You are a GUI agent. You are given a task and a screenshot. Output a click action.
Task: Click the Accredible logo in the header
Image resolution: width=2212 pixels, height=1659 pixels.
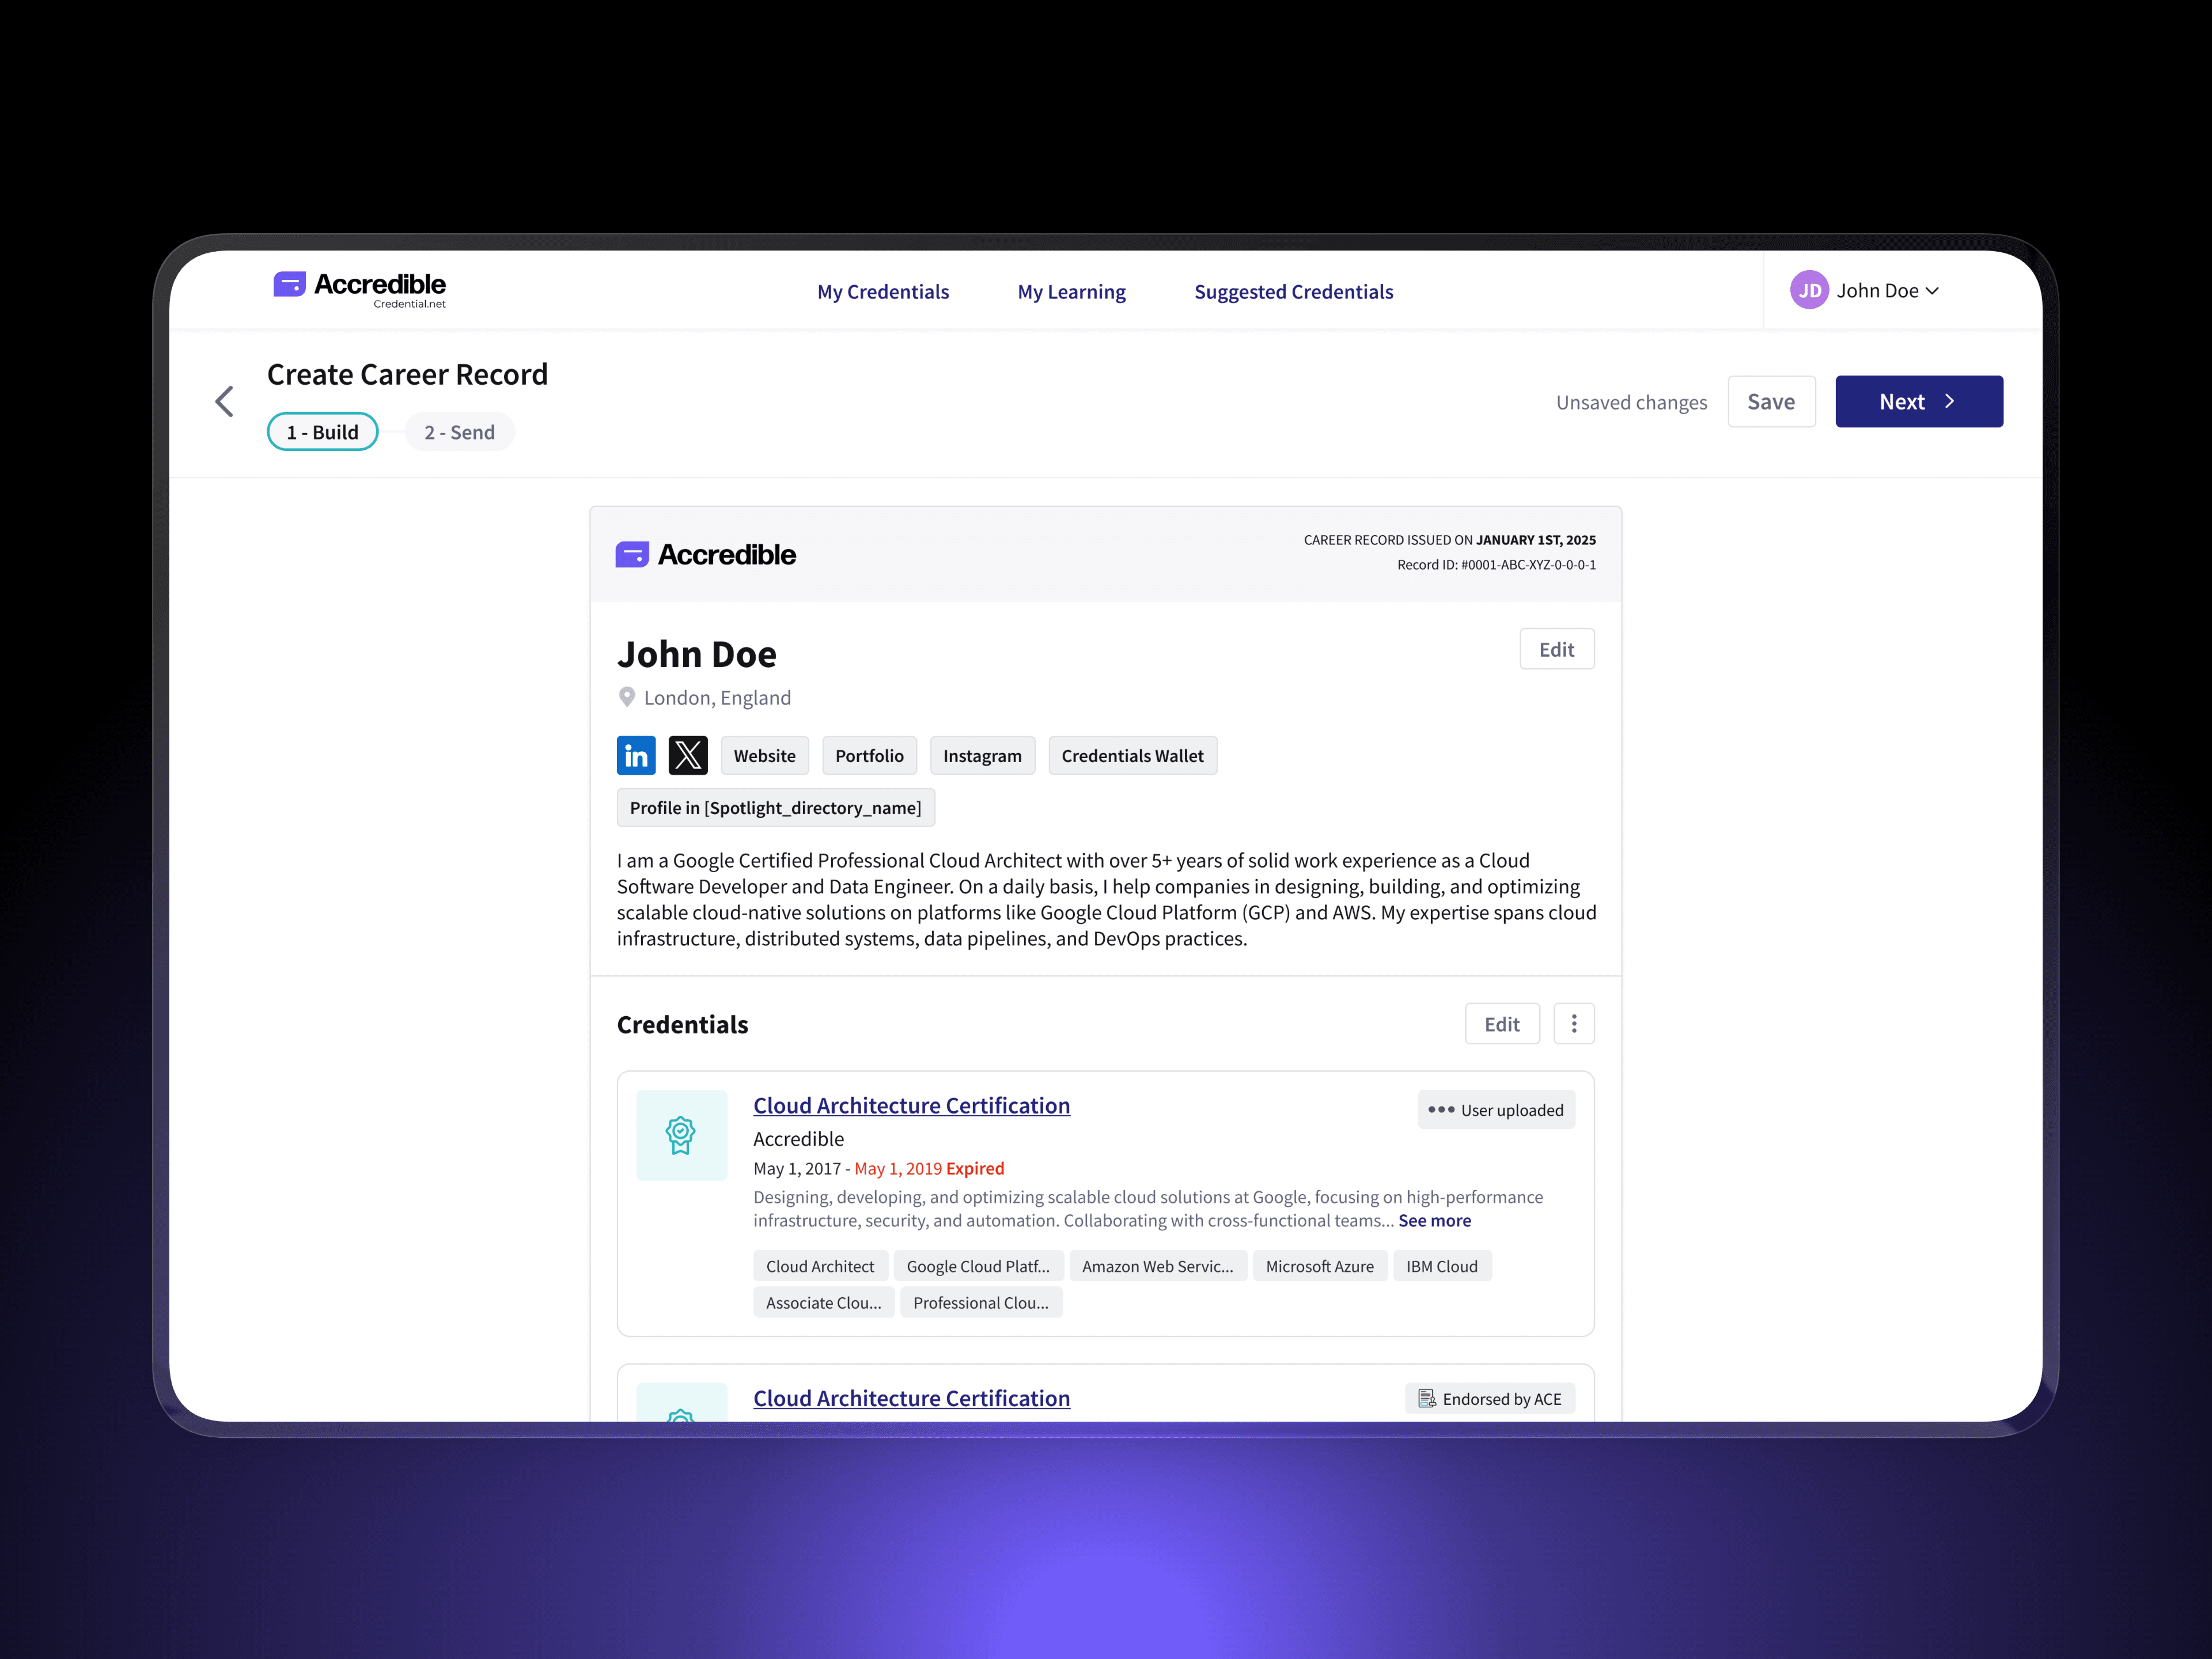360,289
